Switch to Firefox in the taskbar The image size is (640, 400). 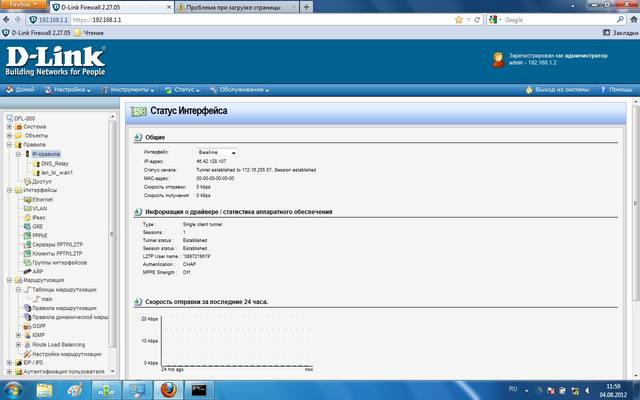tap(168, 390)
